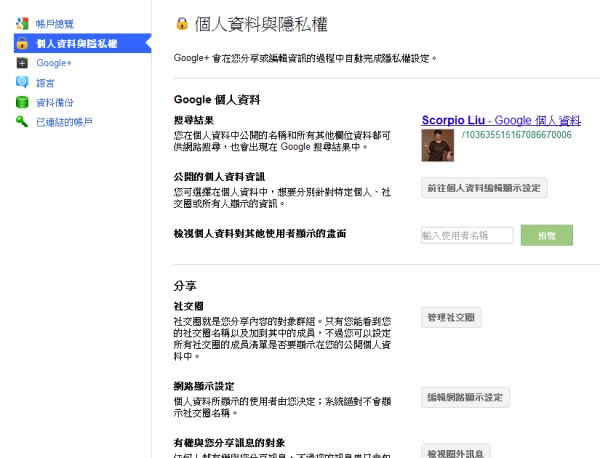This screenshot has width=600, height=458.
Task: Click the green key icon beside 已連結的帳戶
Action: pyautogui.click(x=22, y=122)
